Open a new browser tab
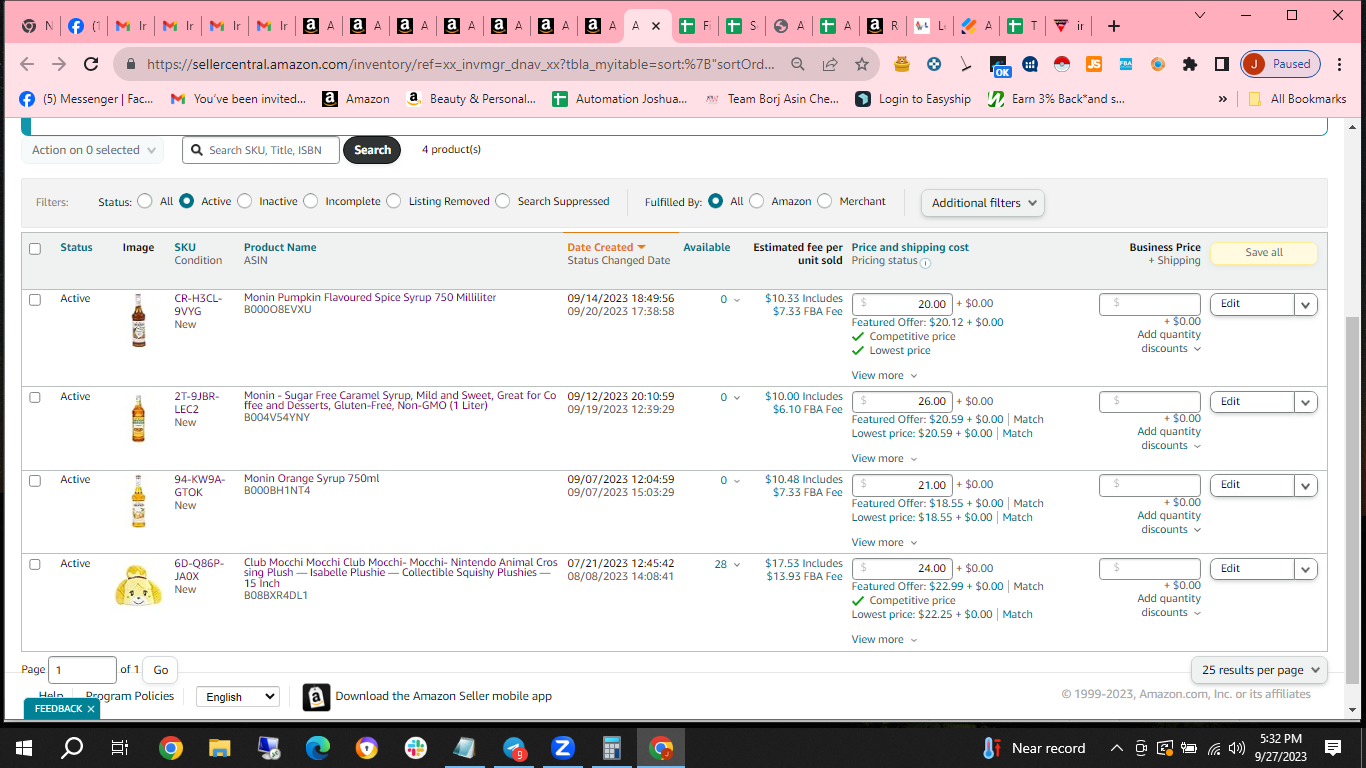This screenshot has width=1366, height=768. [1114, 26]
